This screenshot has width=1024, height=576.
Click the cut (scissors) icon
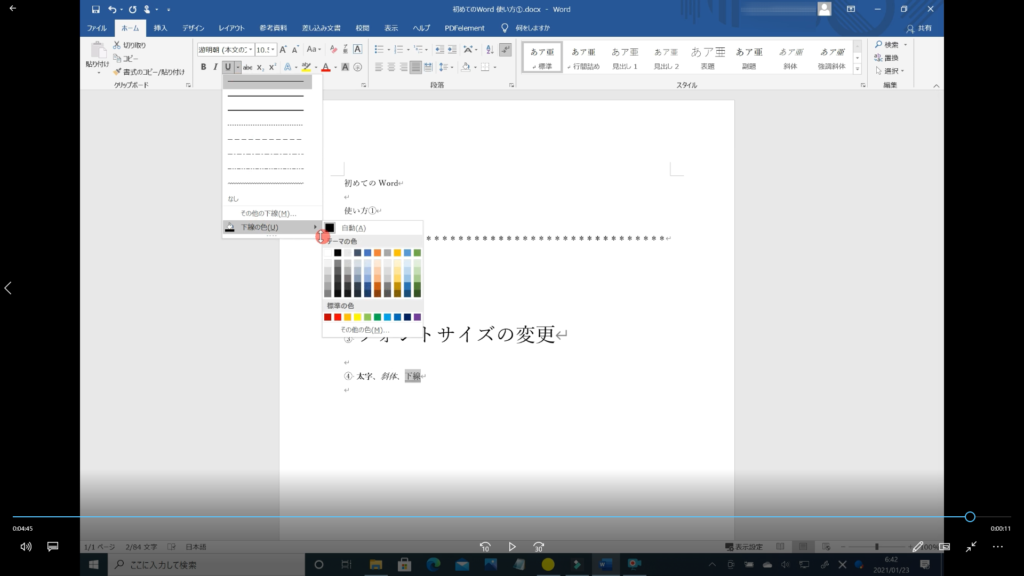click(x=117, y=45)
